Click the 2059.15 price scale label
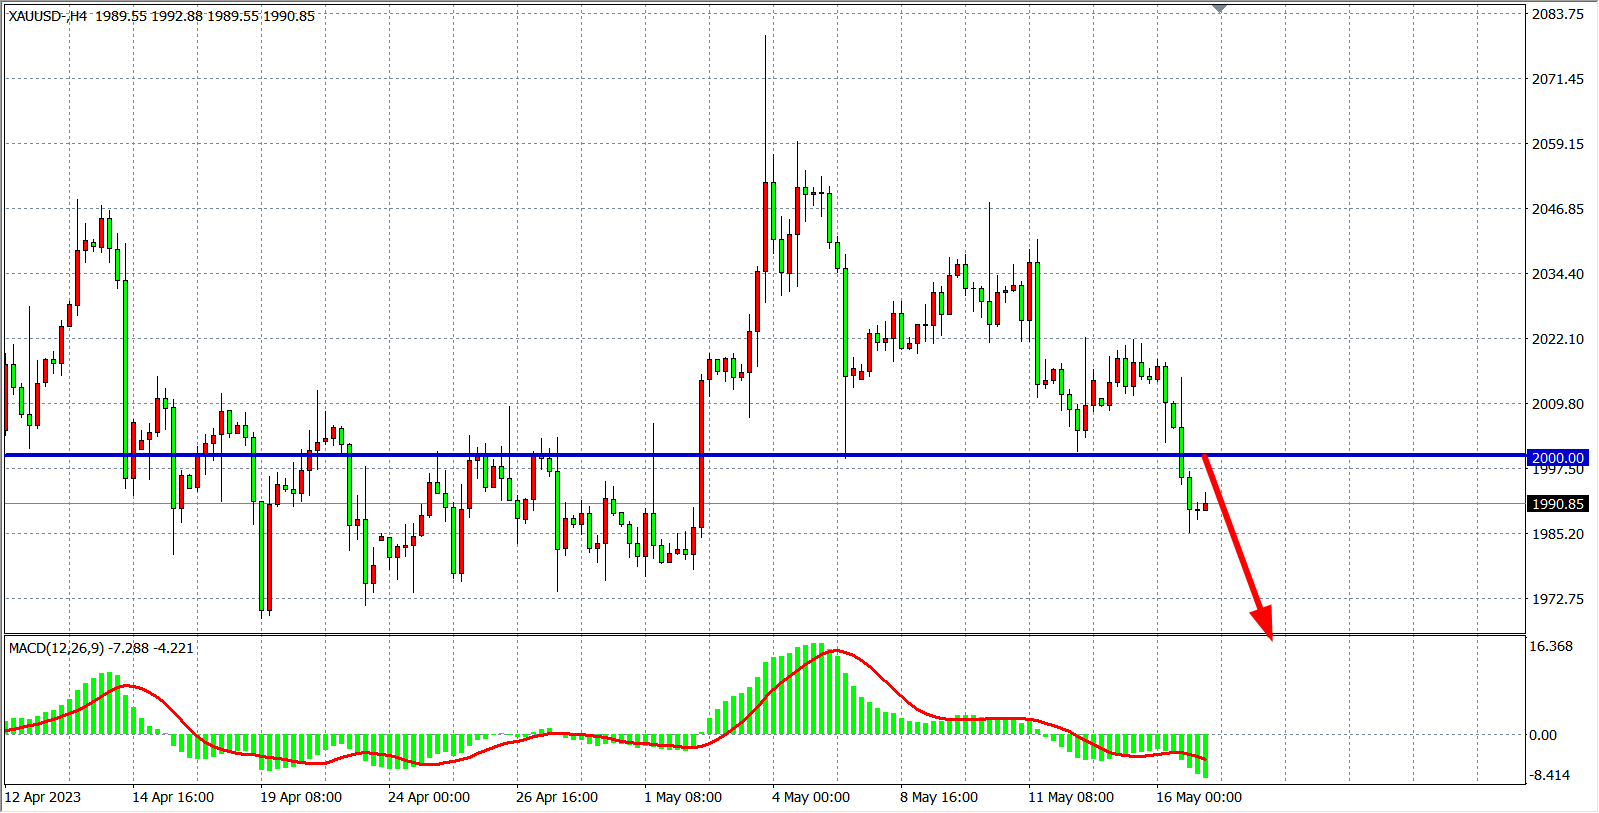Image resolution: width=1599 pixels, height=813 pixels. (x=1557, y=144)
